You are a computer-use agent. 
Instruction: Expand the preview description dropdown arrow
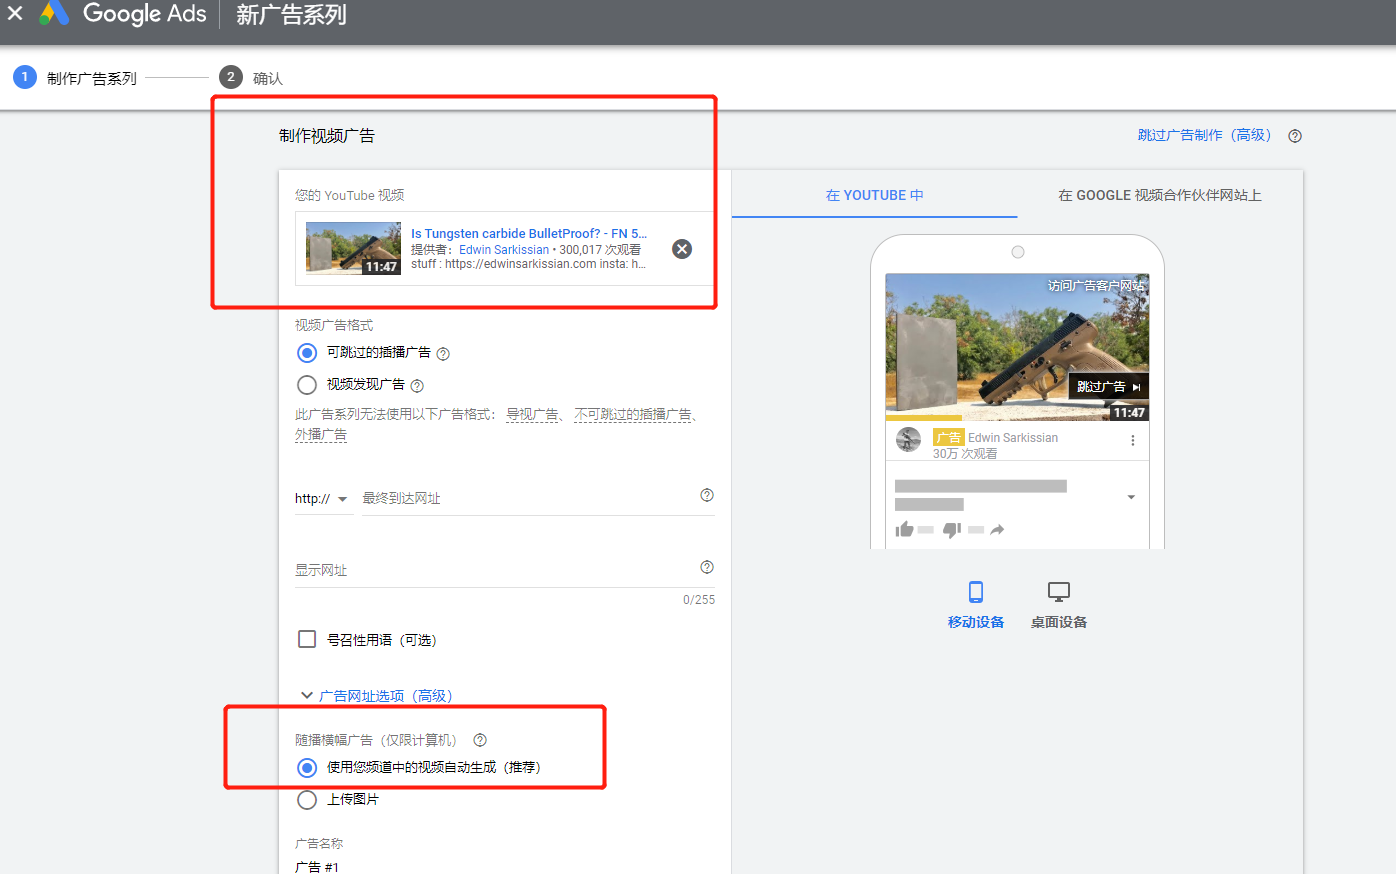pos(1131,497)
